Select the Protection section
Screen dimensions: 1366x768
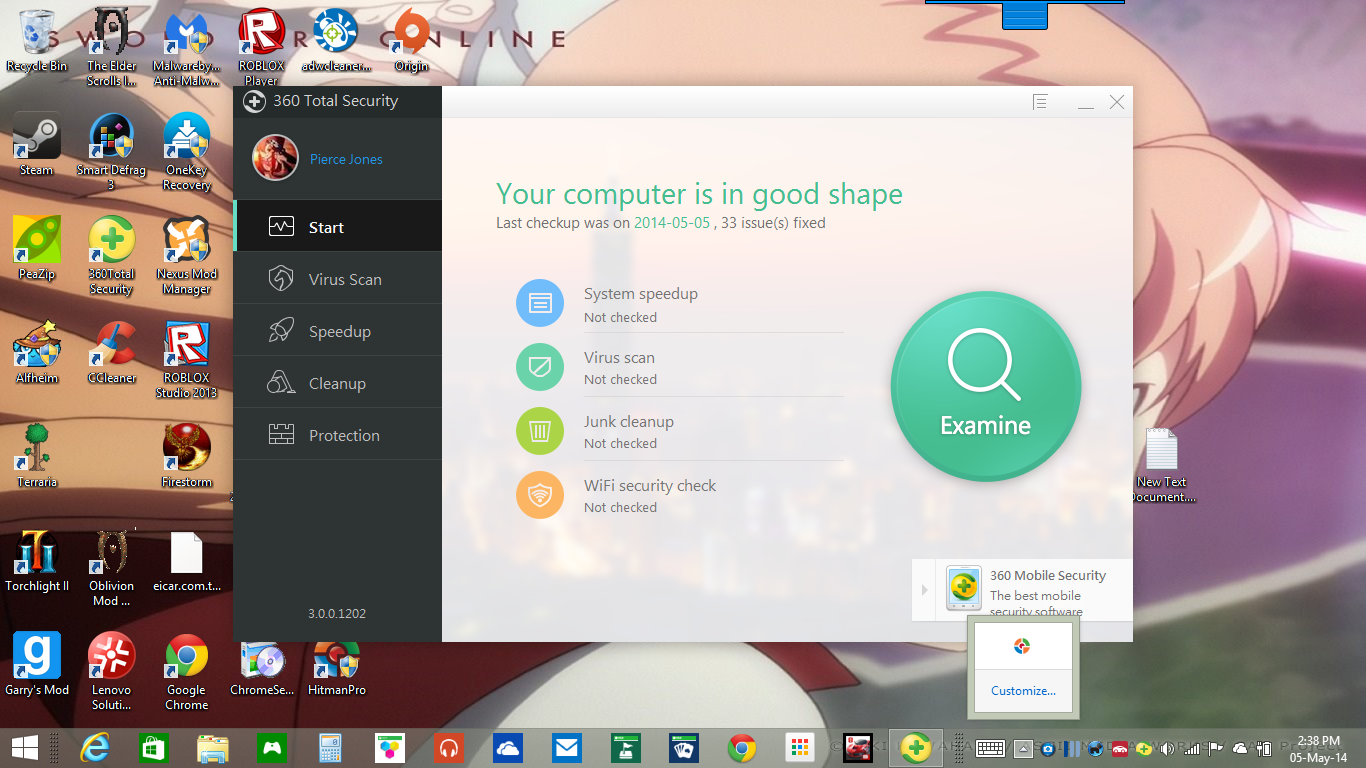pos(338,435)
